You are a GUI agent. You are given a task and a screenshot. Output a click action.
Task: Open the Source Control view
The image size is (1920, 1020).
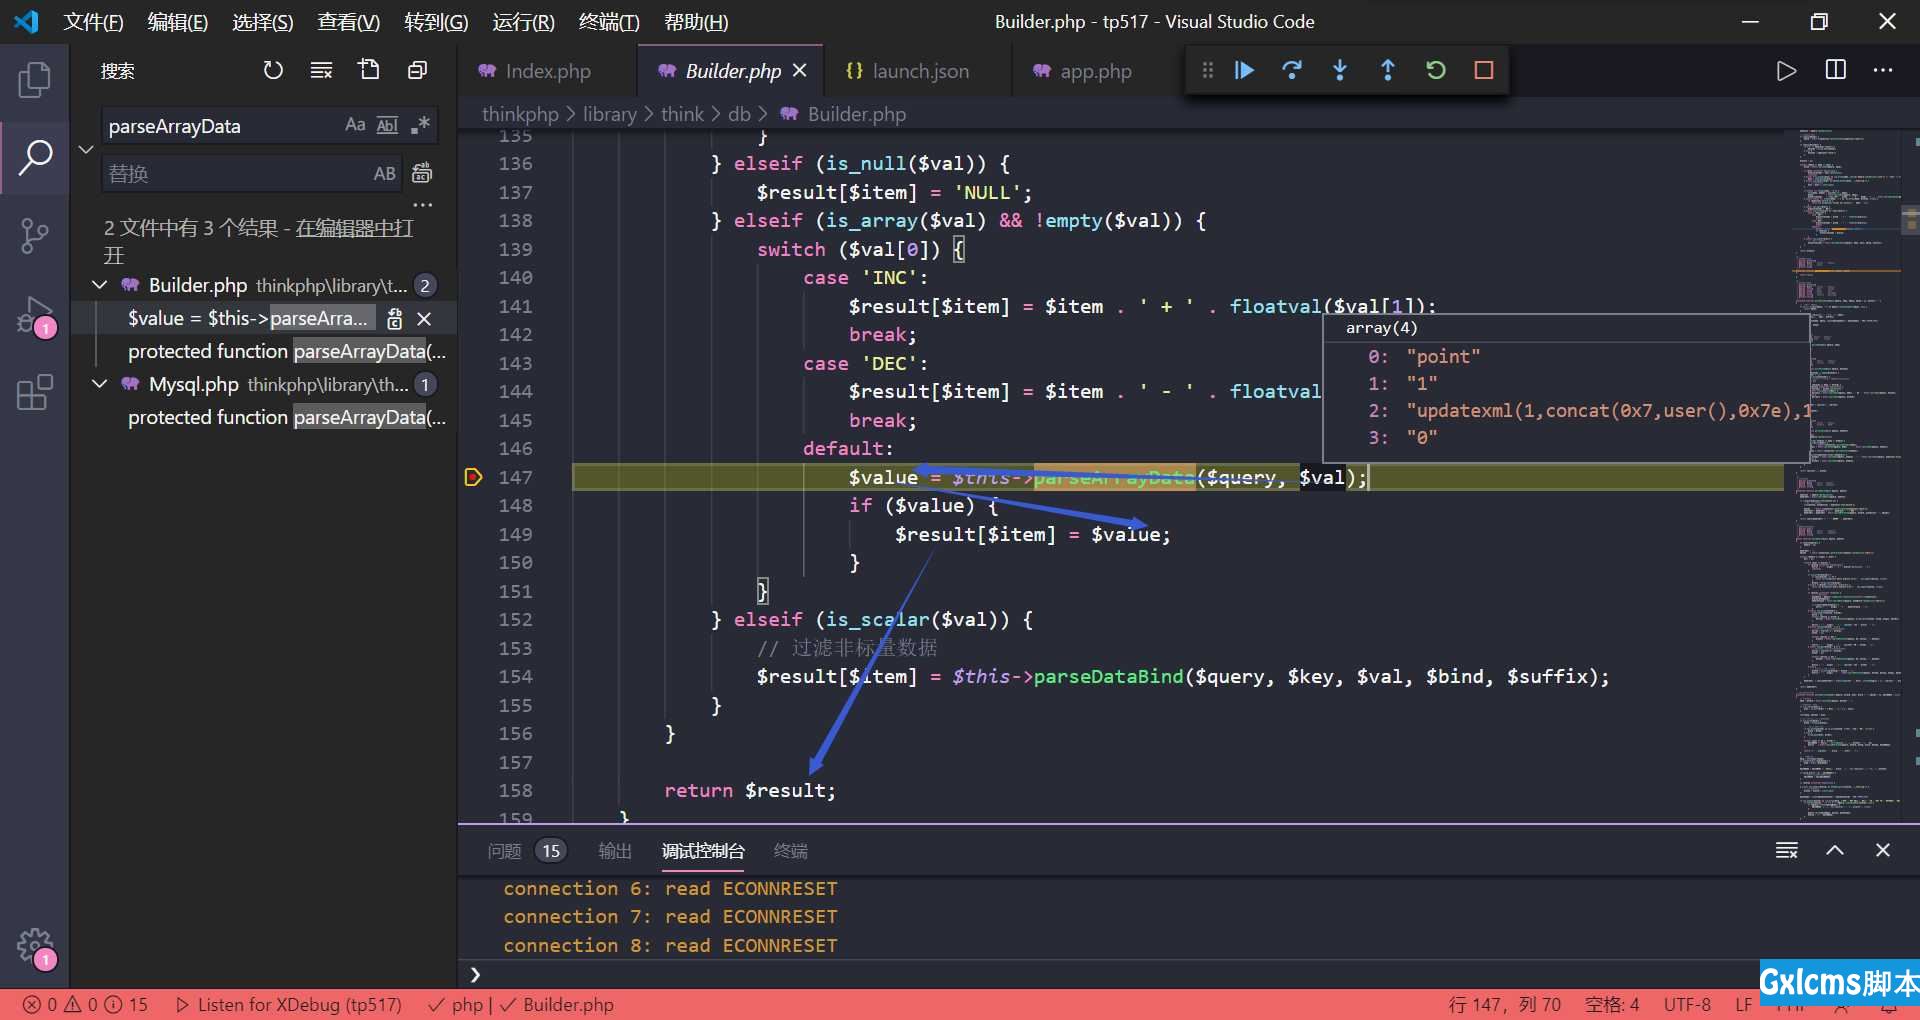point(34,237)
